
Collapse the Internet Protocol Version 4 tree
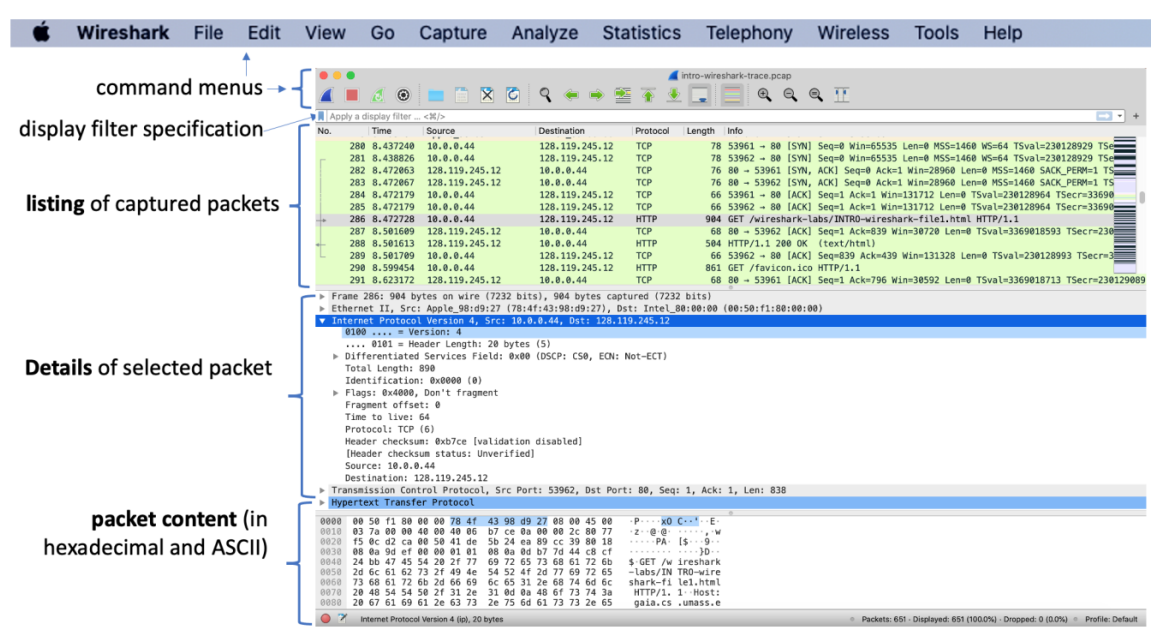[322, 321]
